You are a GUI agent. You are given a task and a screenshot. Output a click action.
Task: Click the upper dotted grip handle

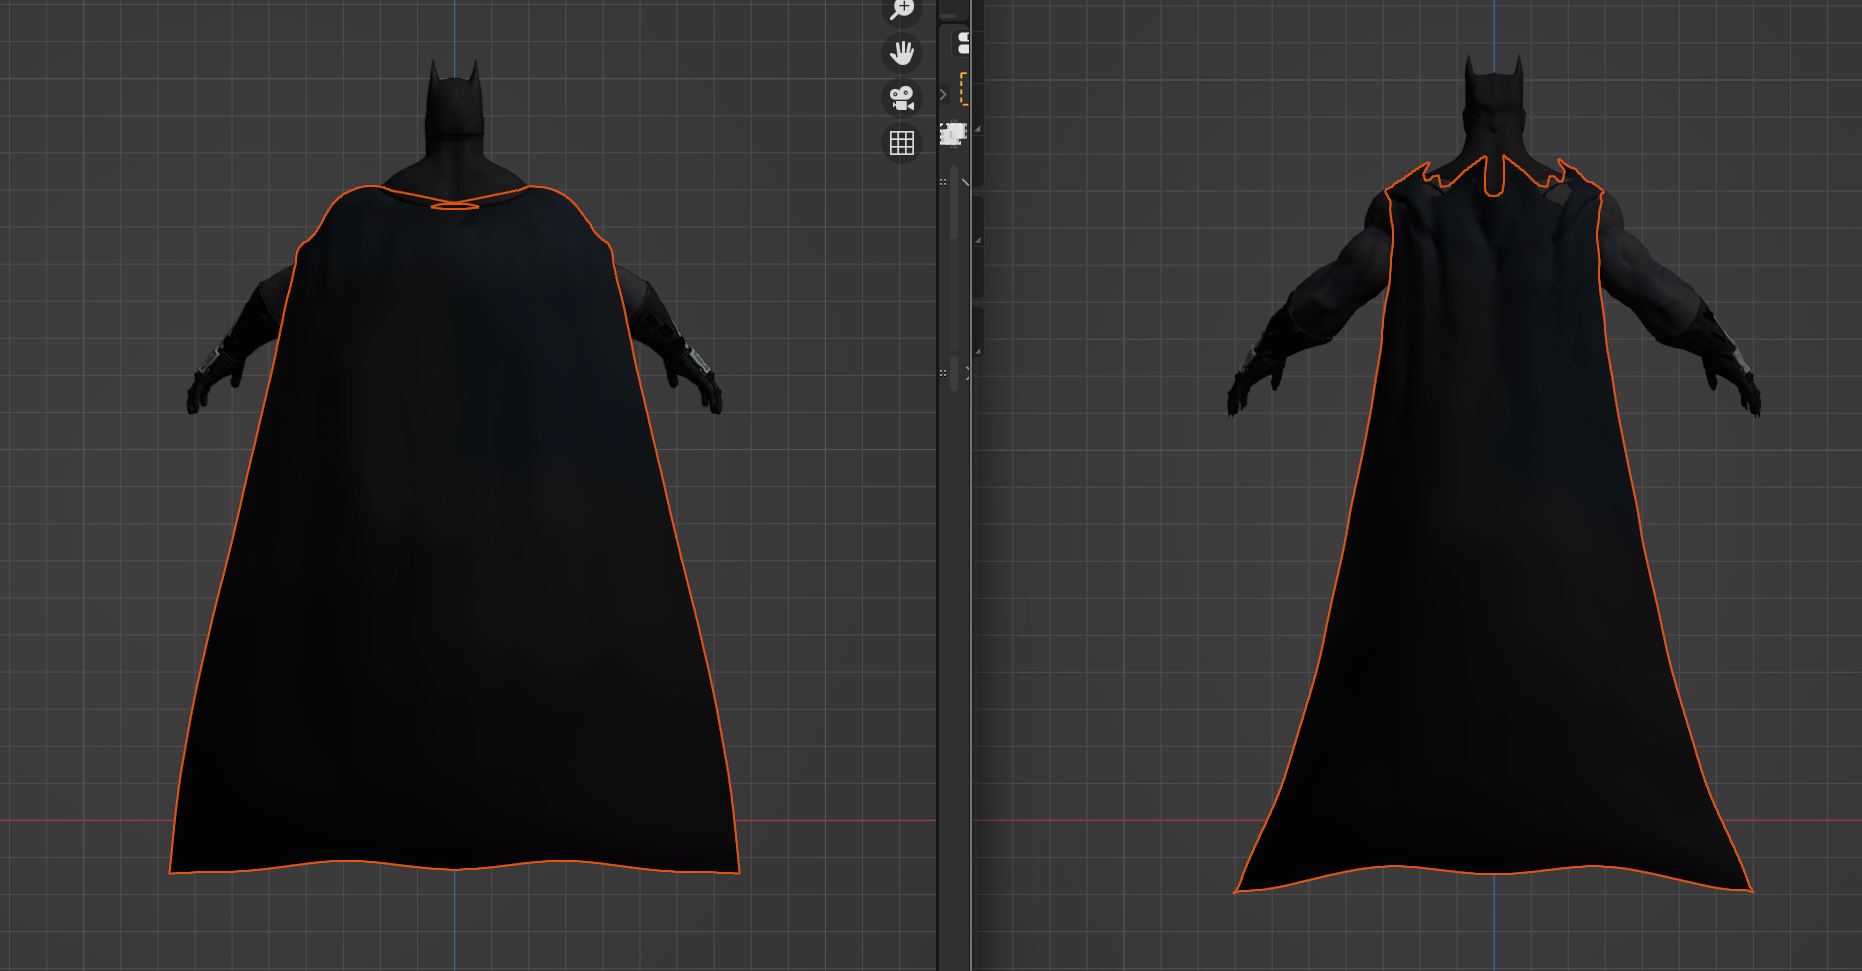tap(943, 182)
